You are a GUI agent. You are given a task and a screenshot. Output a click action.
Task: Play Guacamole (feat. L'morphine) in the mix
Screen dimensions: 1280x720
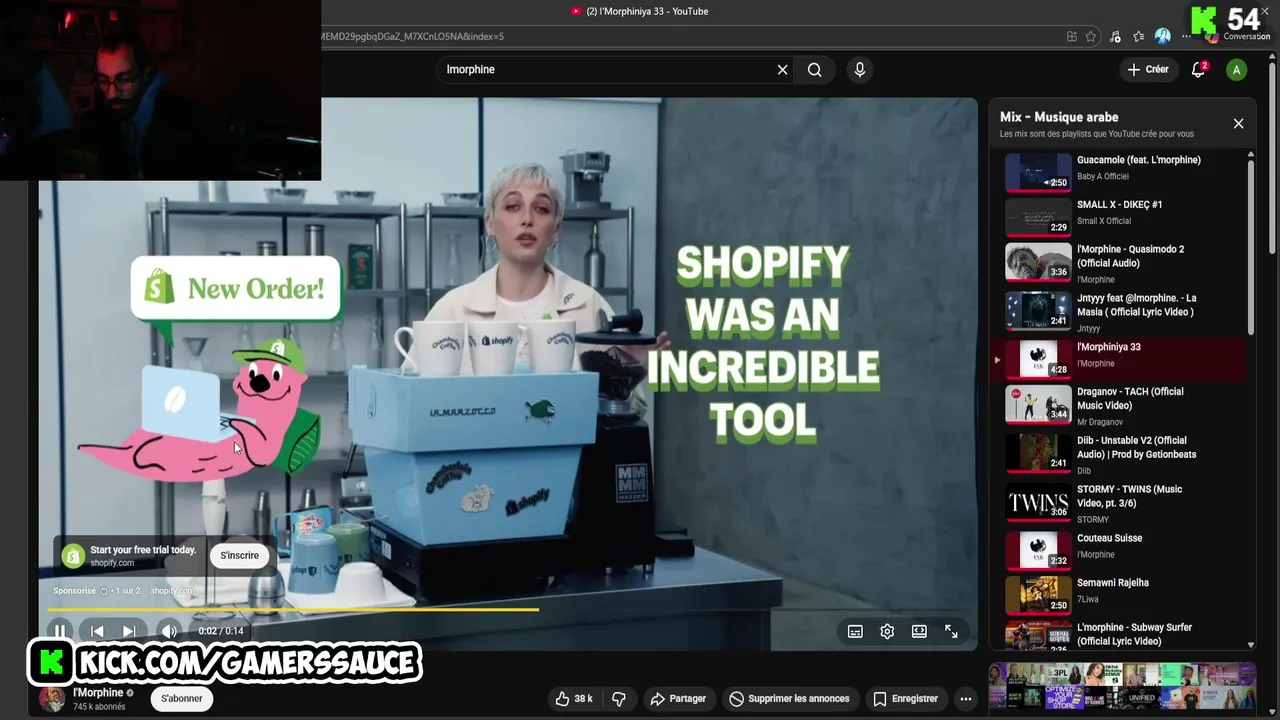tap(1125, 172)
